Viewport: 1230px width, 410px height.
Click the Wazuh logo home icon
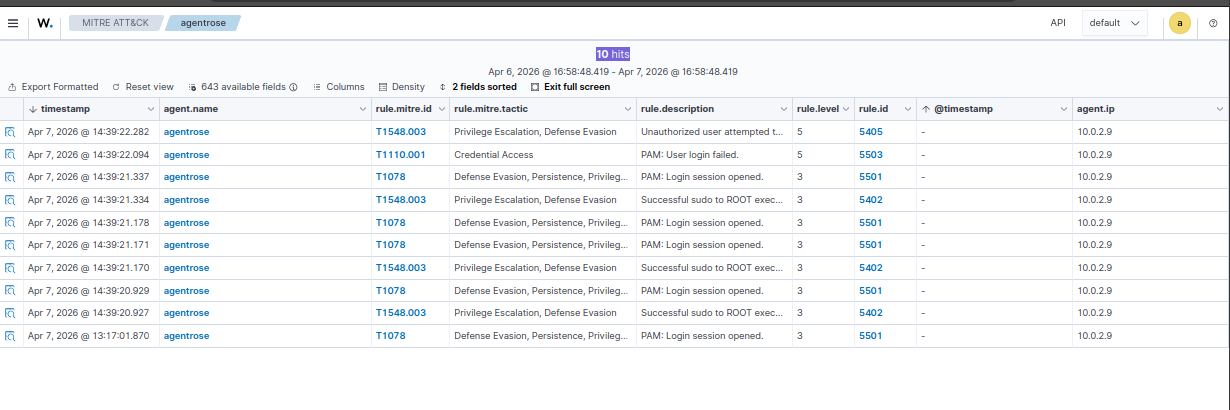45,22
